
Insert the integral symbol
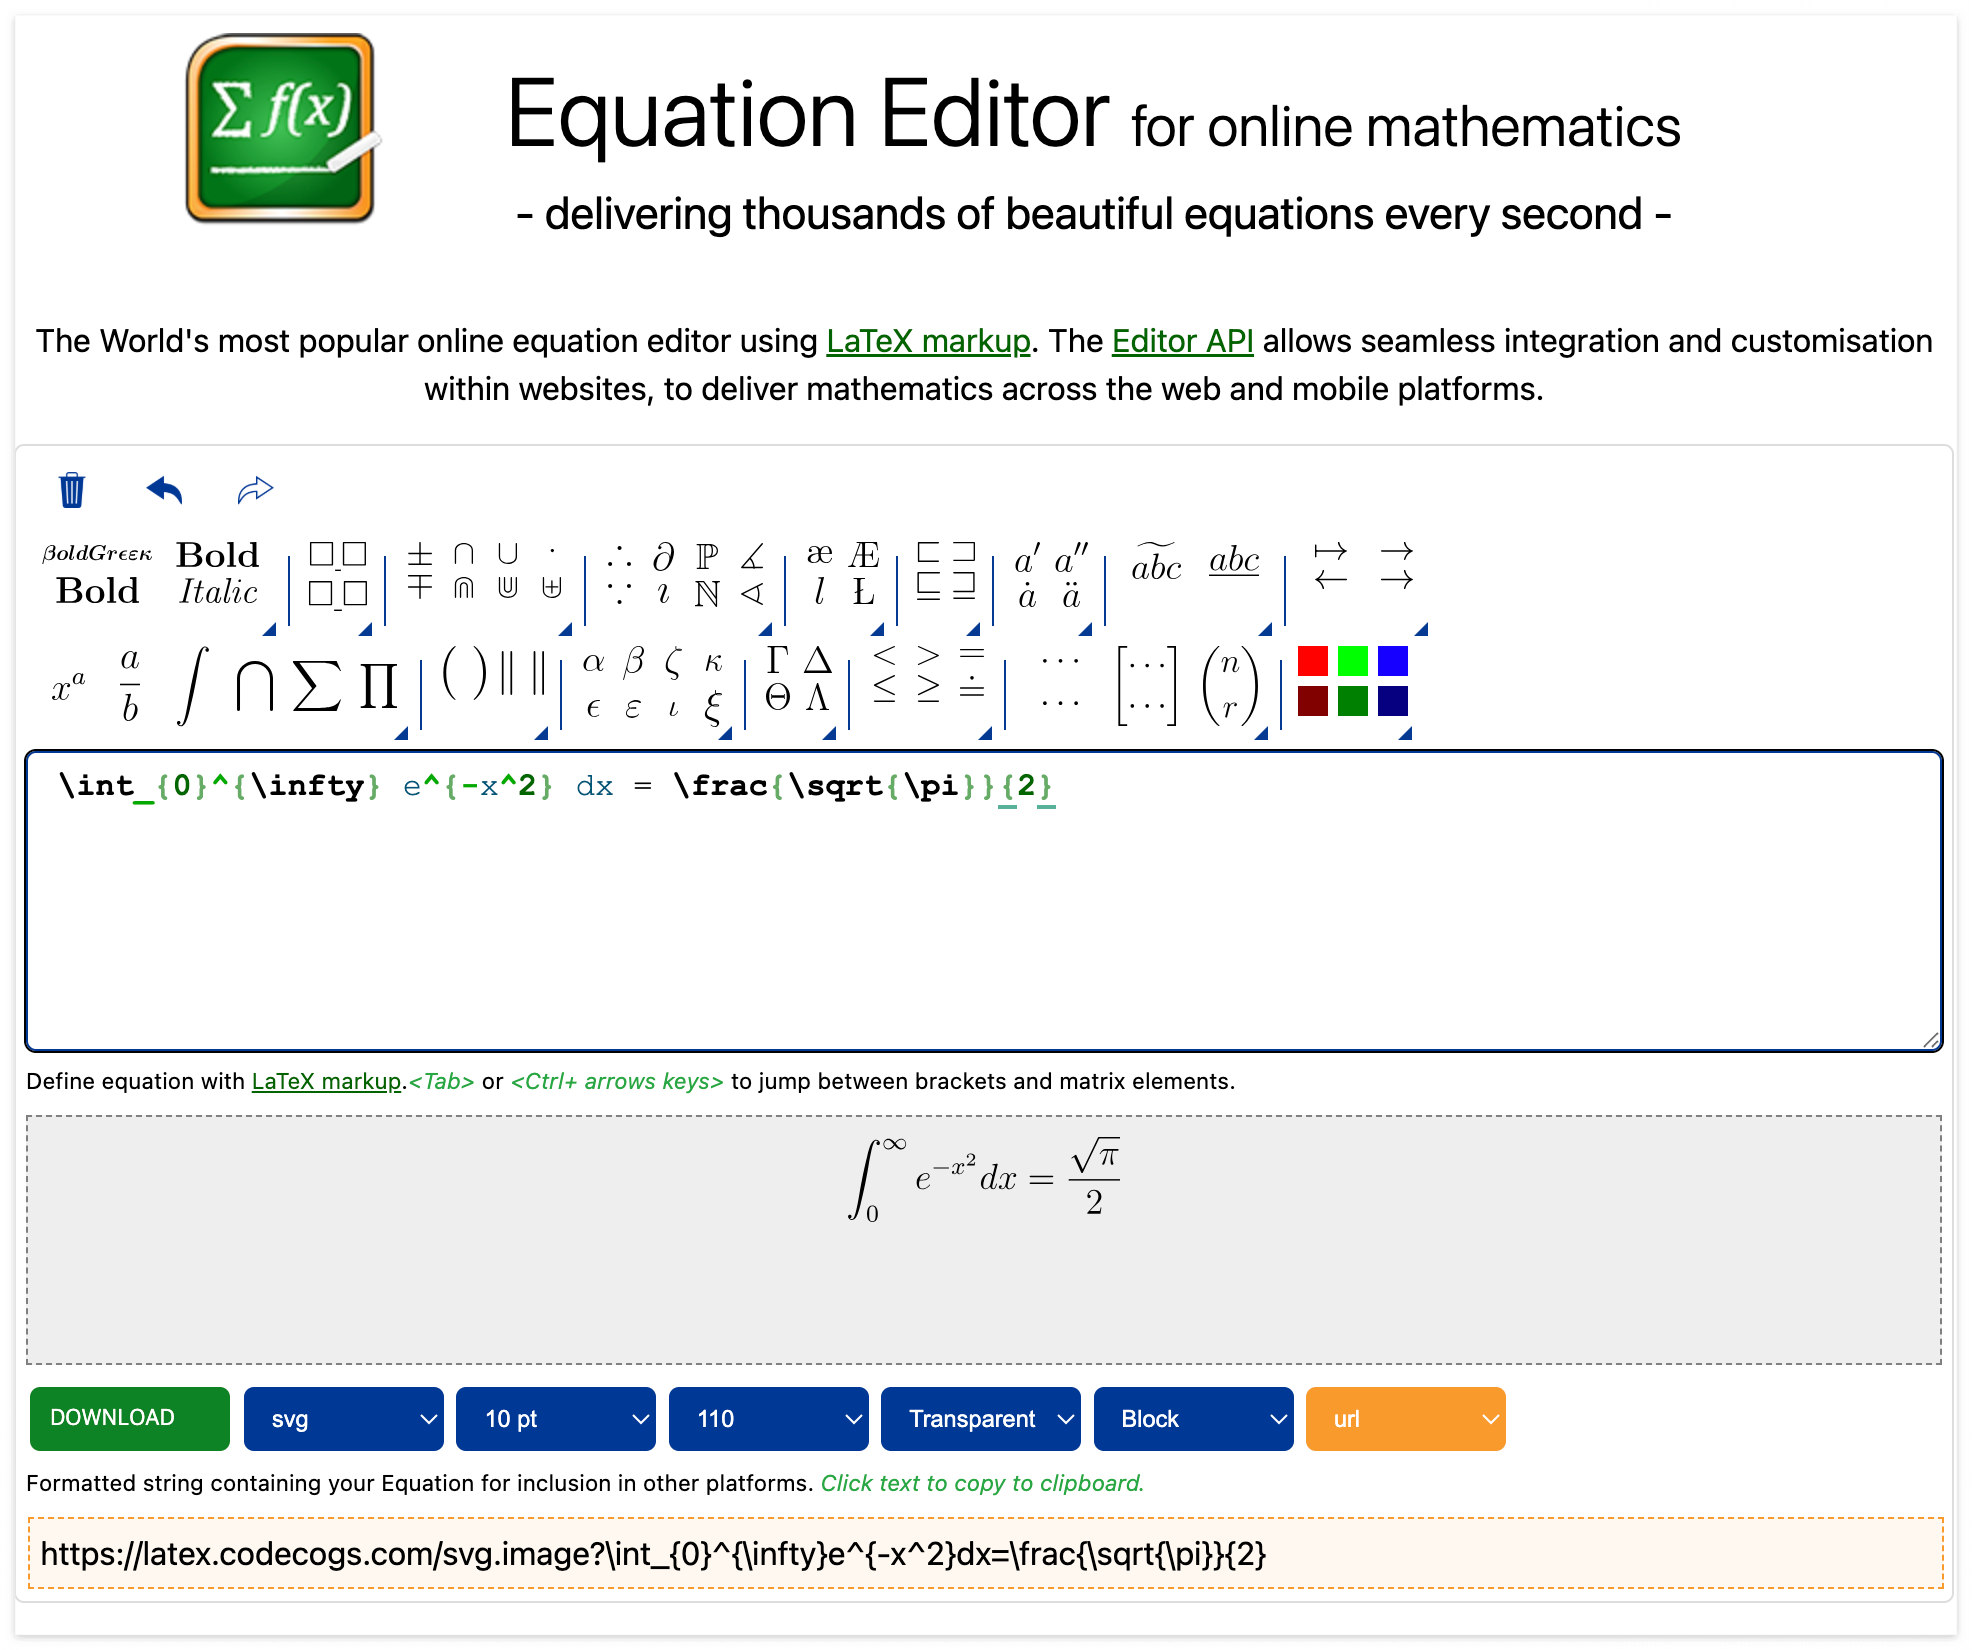[x=192, y=686]
